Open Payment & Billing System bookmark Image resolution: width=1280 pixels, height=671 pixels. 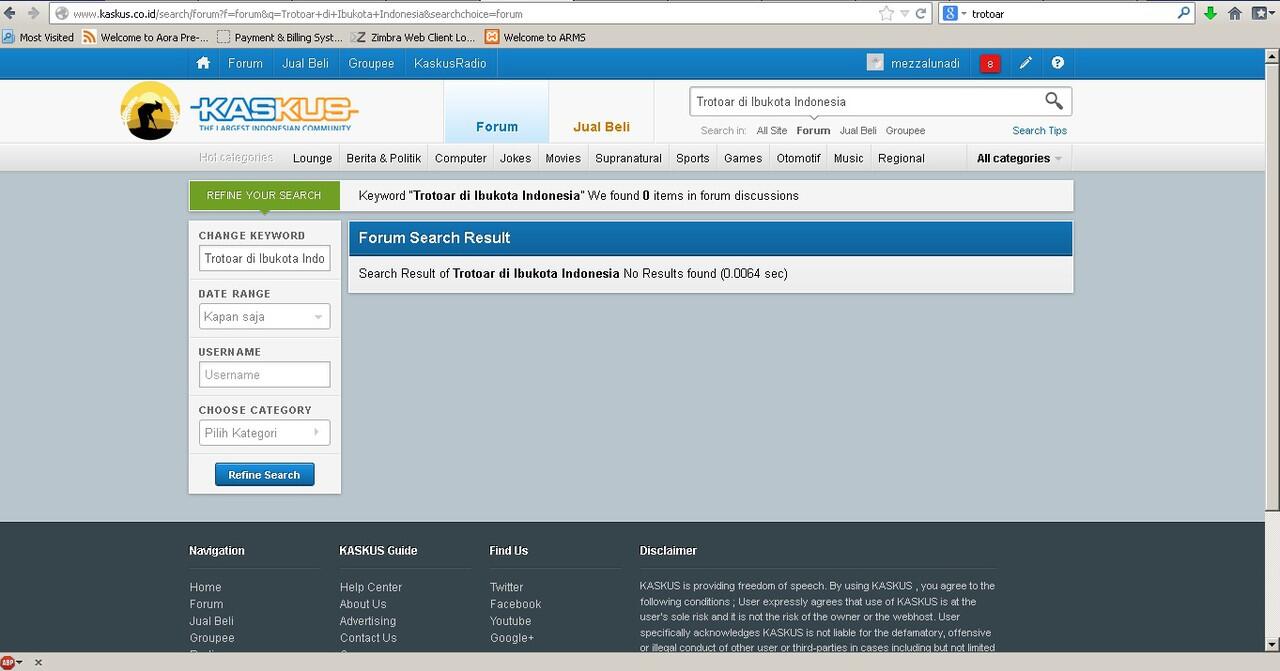(279, 37)
